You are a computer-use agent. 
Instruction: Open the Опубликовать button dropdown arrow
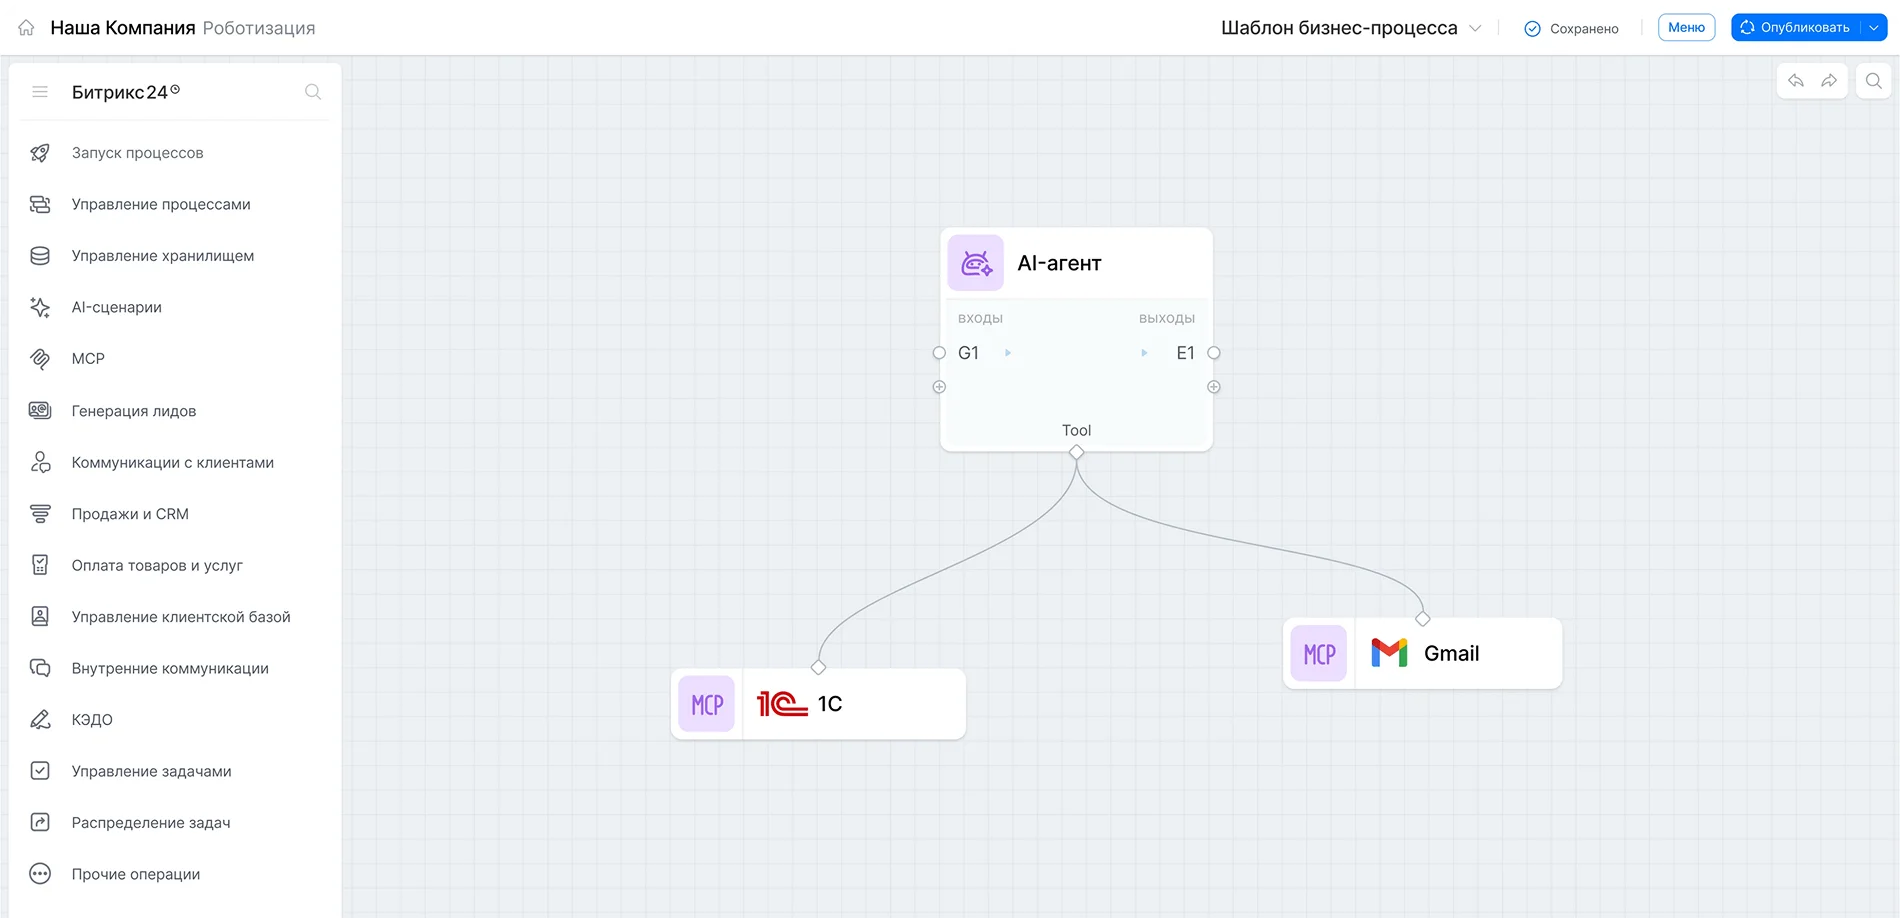(1874, 28)
